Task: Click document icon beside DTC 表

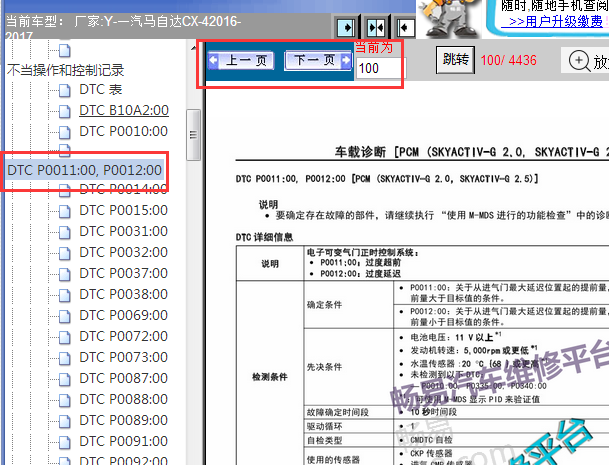Action: click(x=65, y=90)
